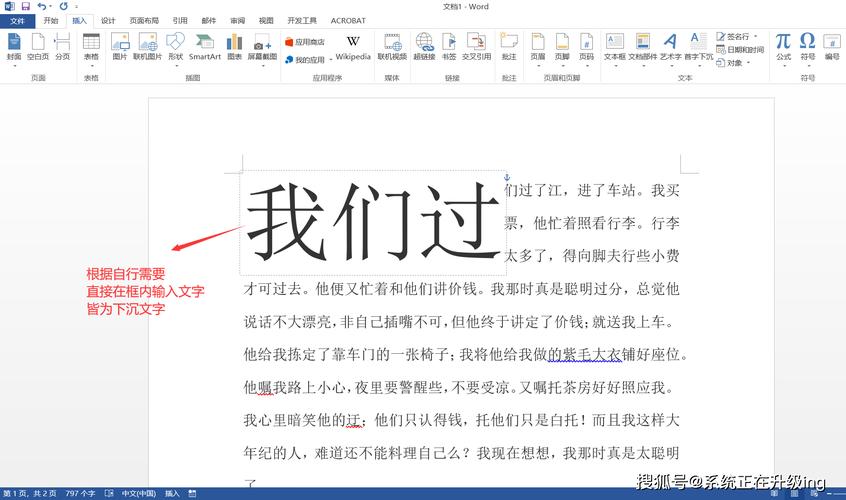Insert 联机图片 (Online Pictures)
This screenshot has width=846, height=500.
pos(147,46)
